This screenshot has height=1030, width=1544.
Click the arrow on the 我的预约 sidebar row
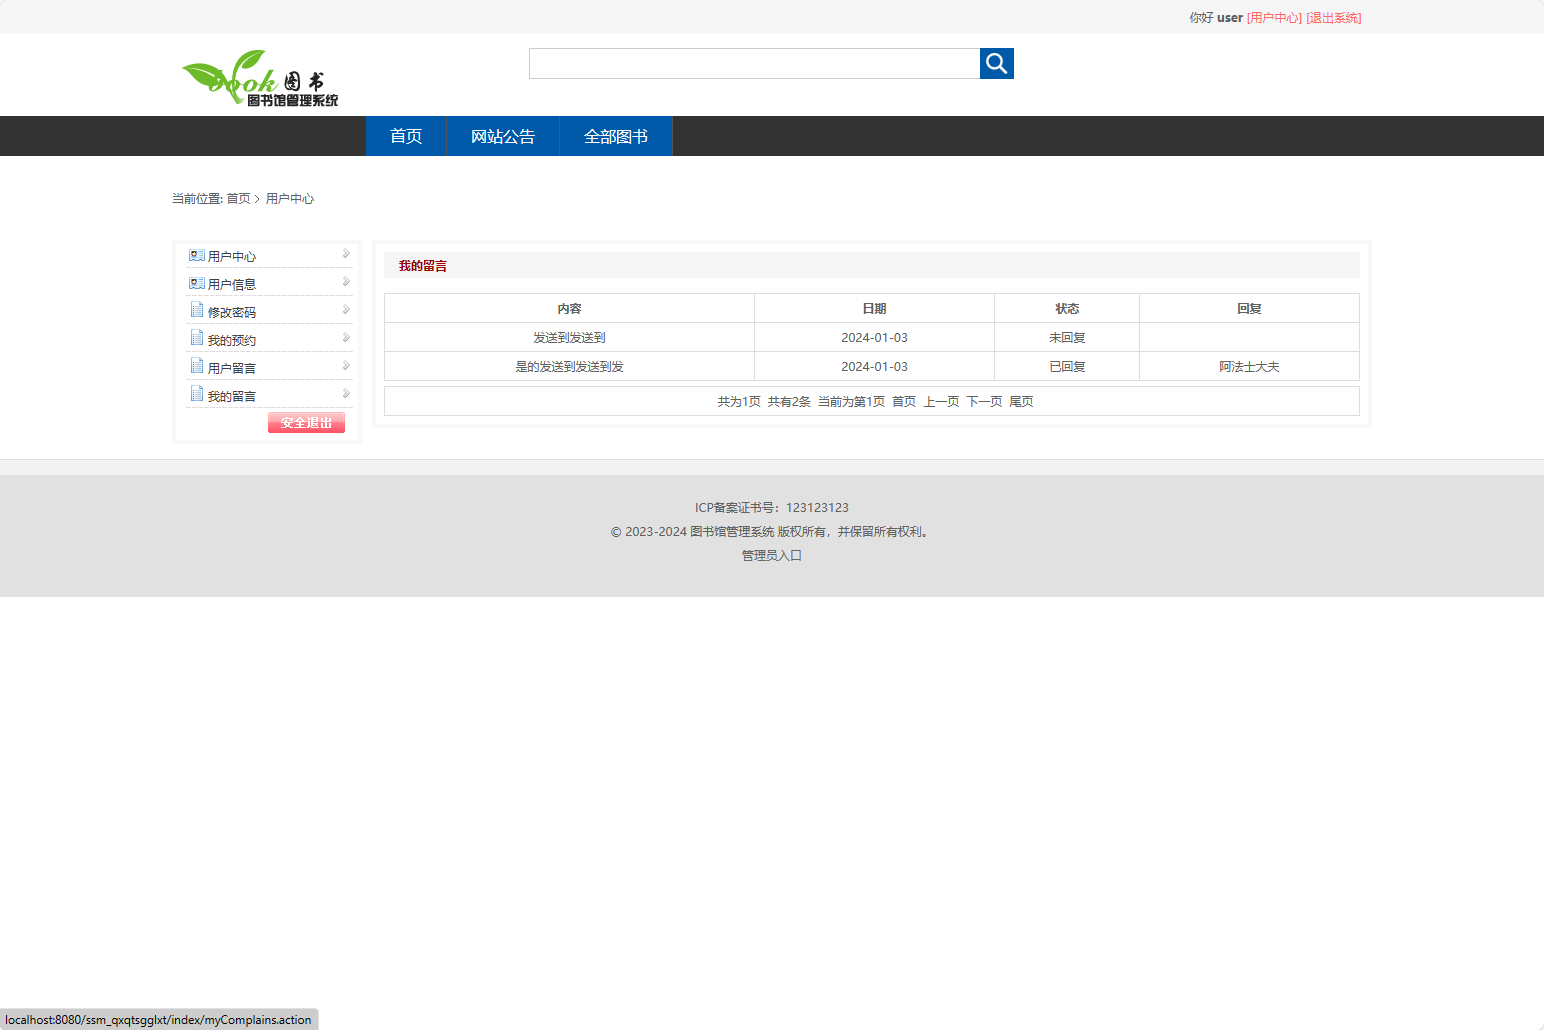[x=346, y=338]
